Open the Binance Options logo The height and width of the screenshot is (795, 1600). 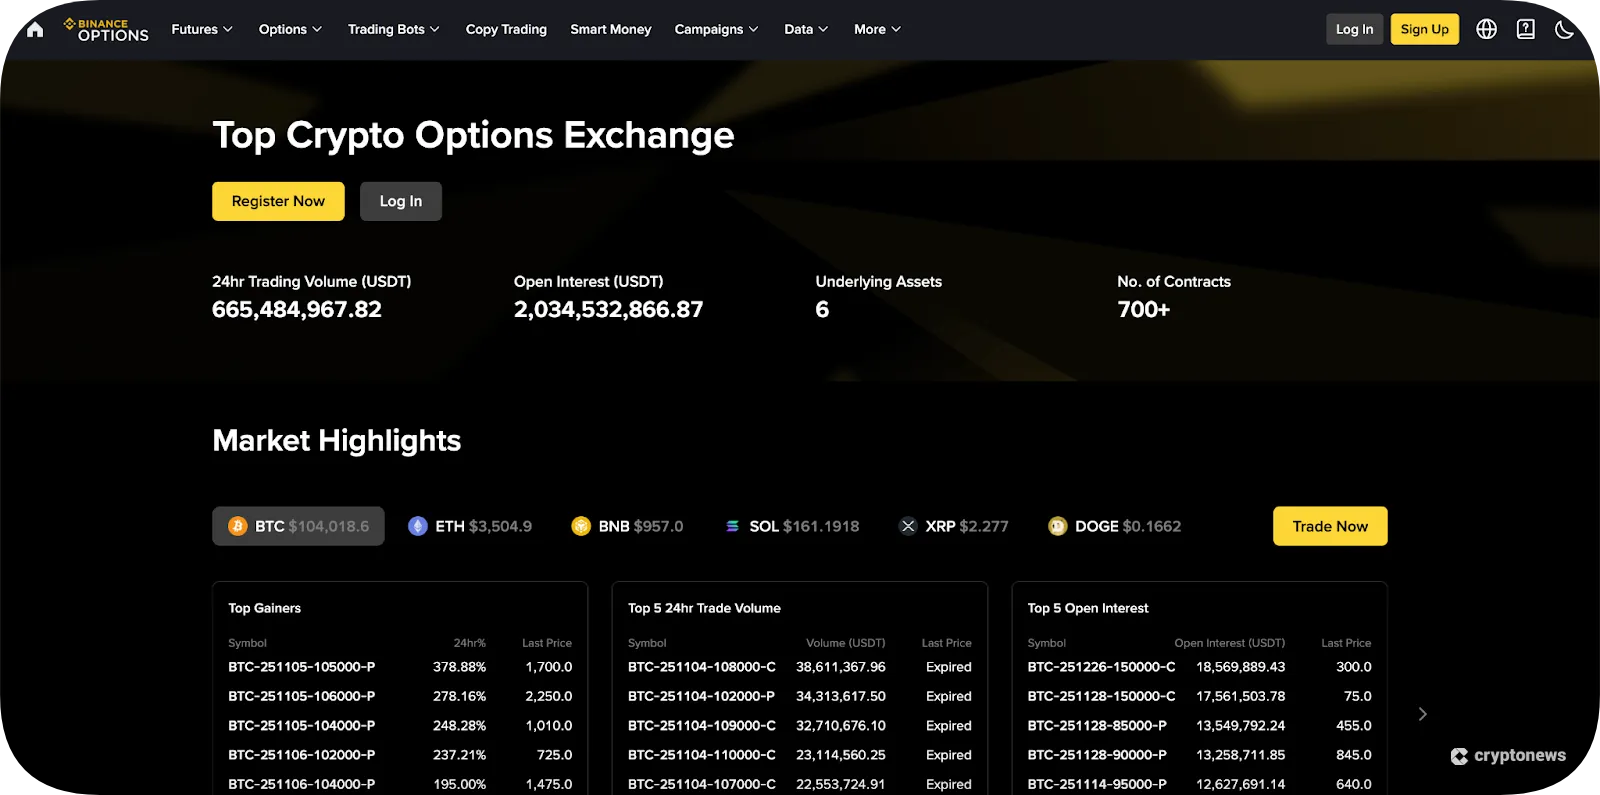[106, 30]
